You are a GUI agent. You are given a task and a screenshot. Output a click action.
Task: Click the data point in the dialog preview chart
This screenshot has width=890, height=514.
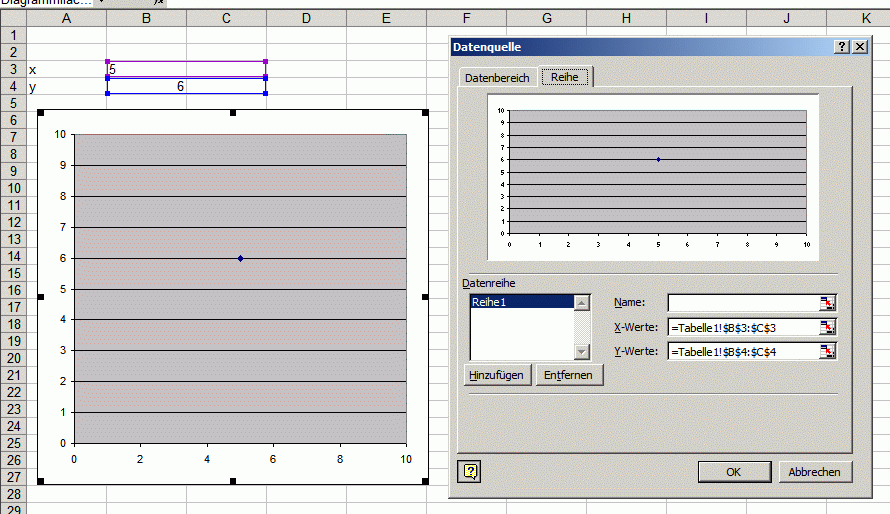(x=658, y=159)
